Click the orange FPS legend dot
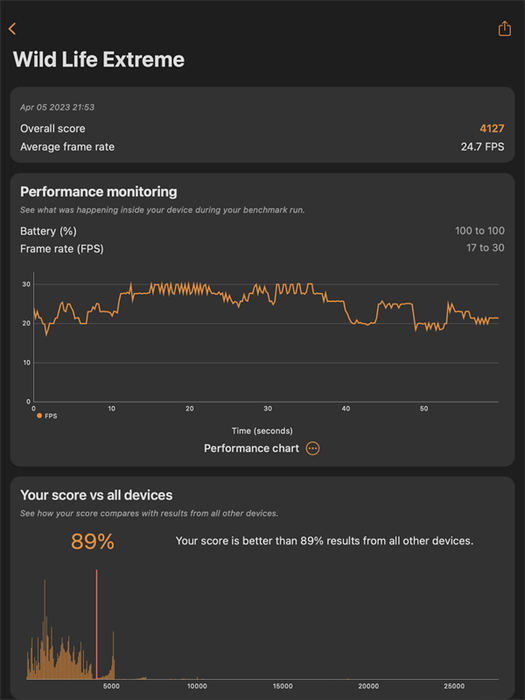 (x=39, y=416)
